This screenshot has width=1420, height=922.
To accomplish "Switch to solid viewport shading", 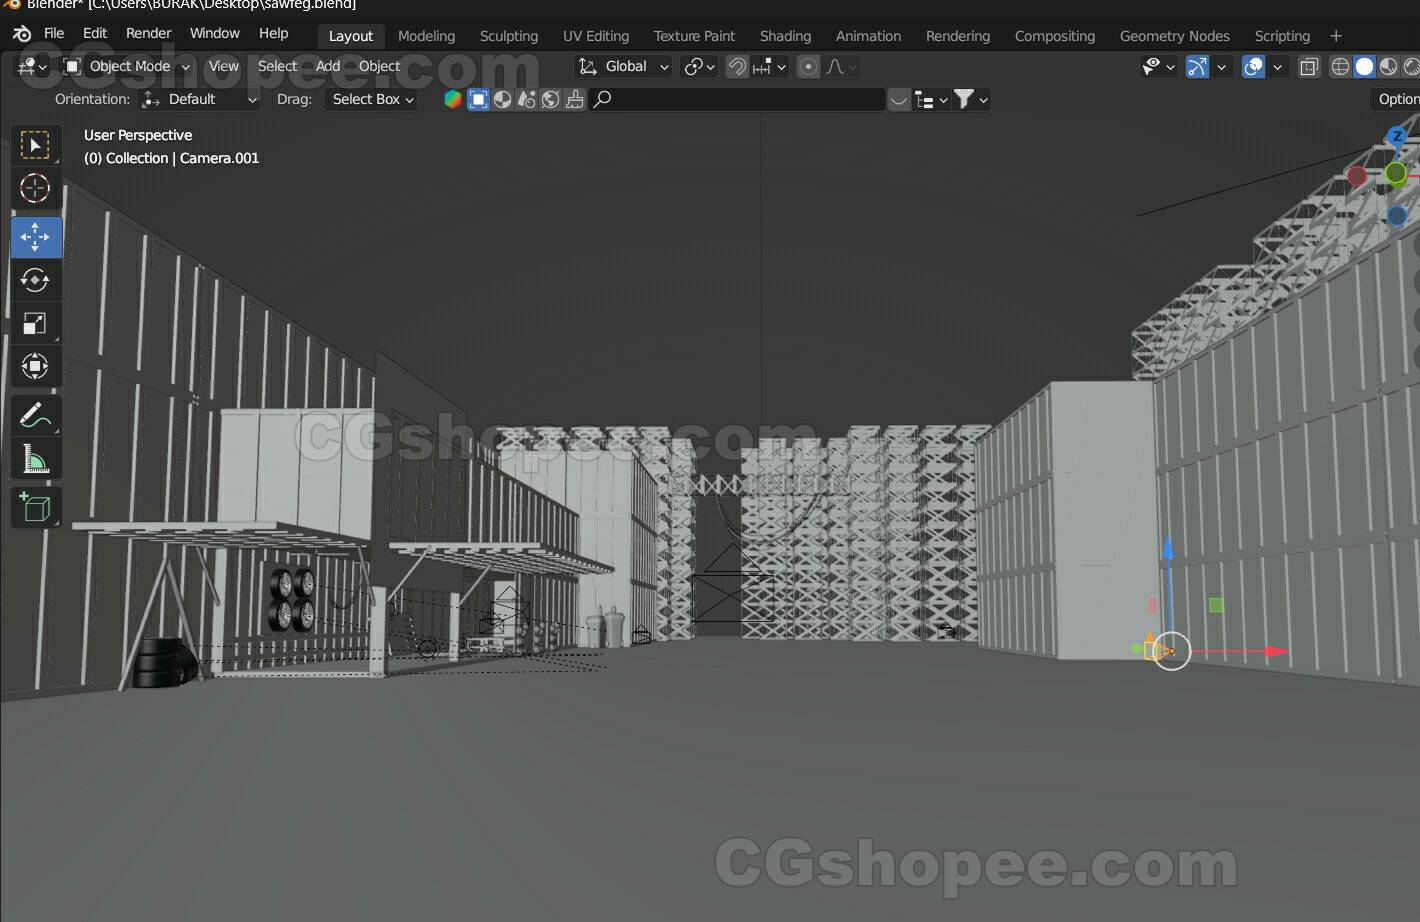I will [x=1364, y=67].
